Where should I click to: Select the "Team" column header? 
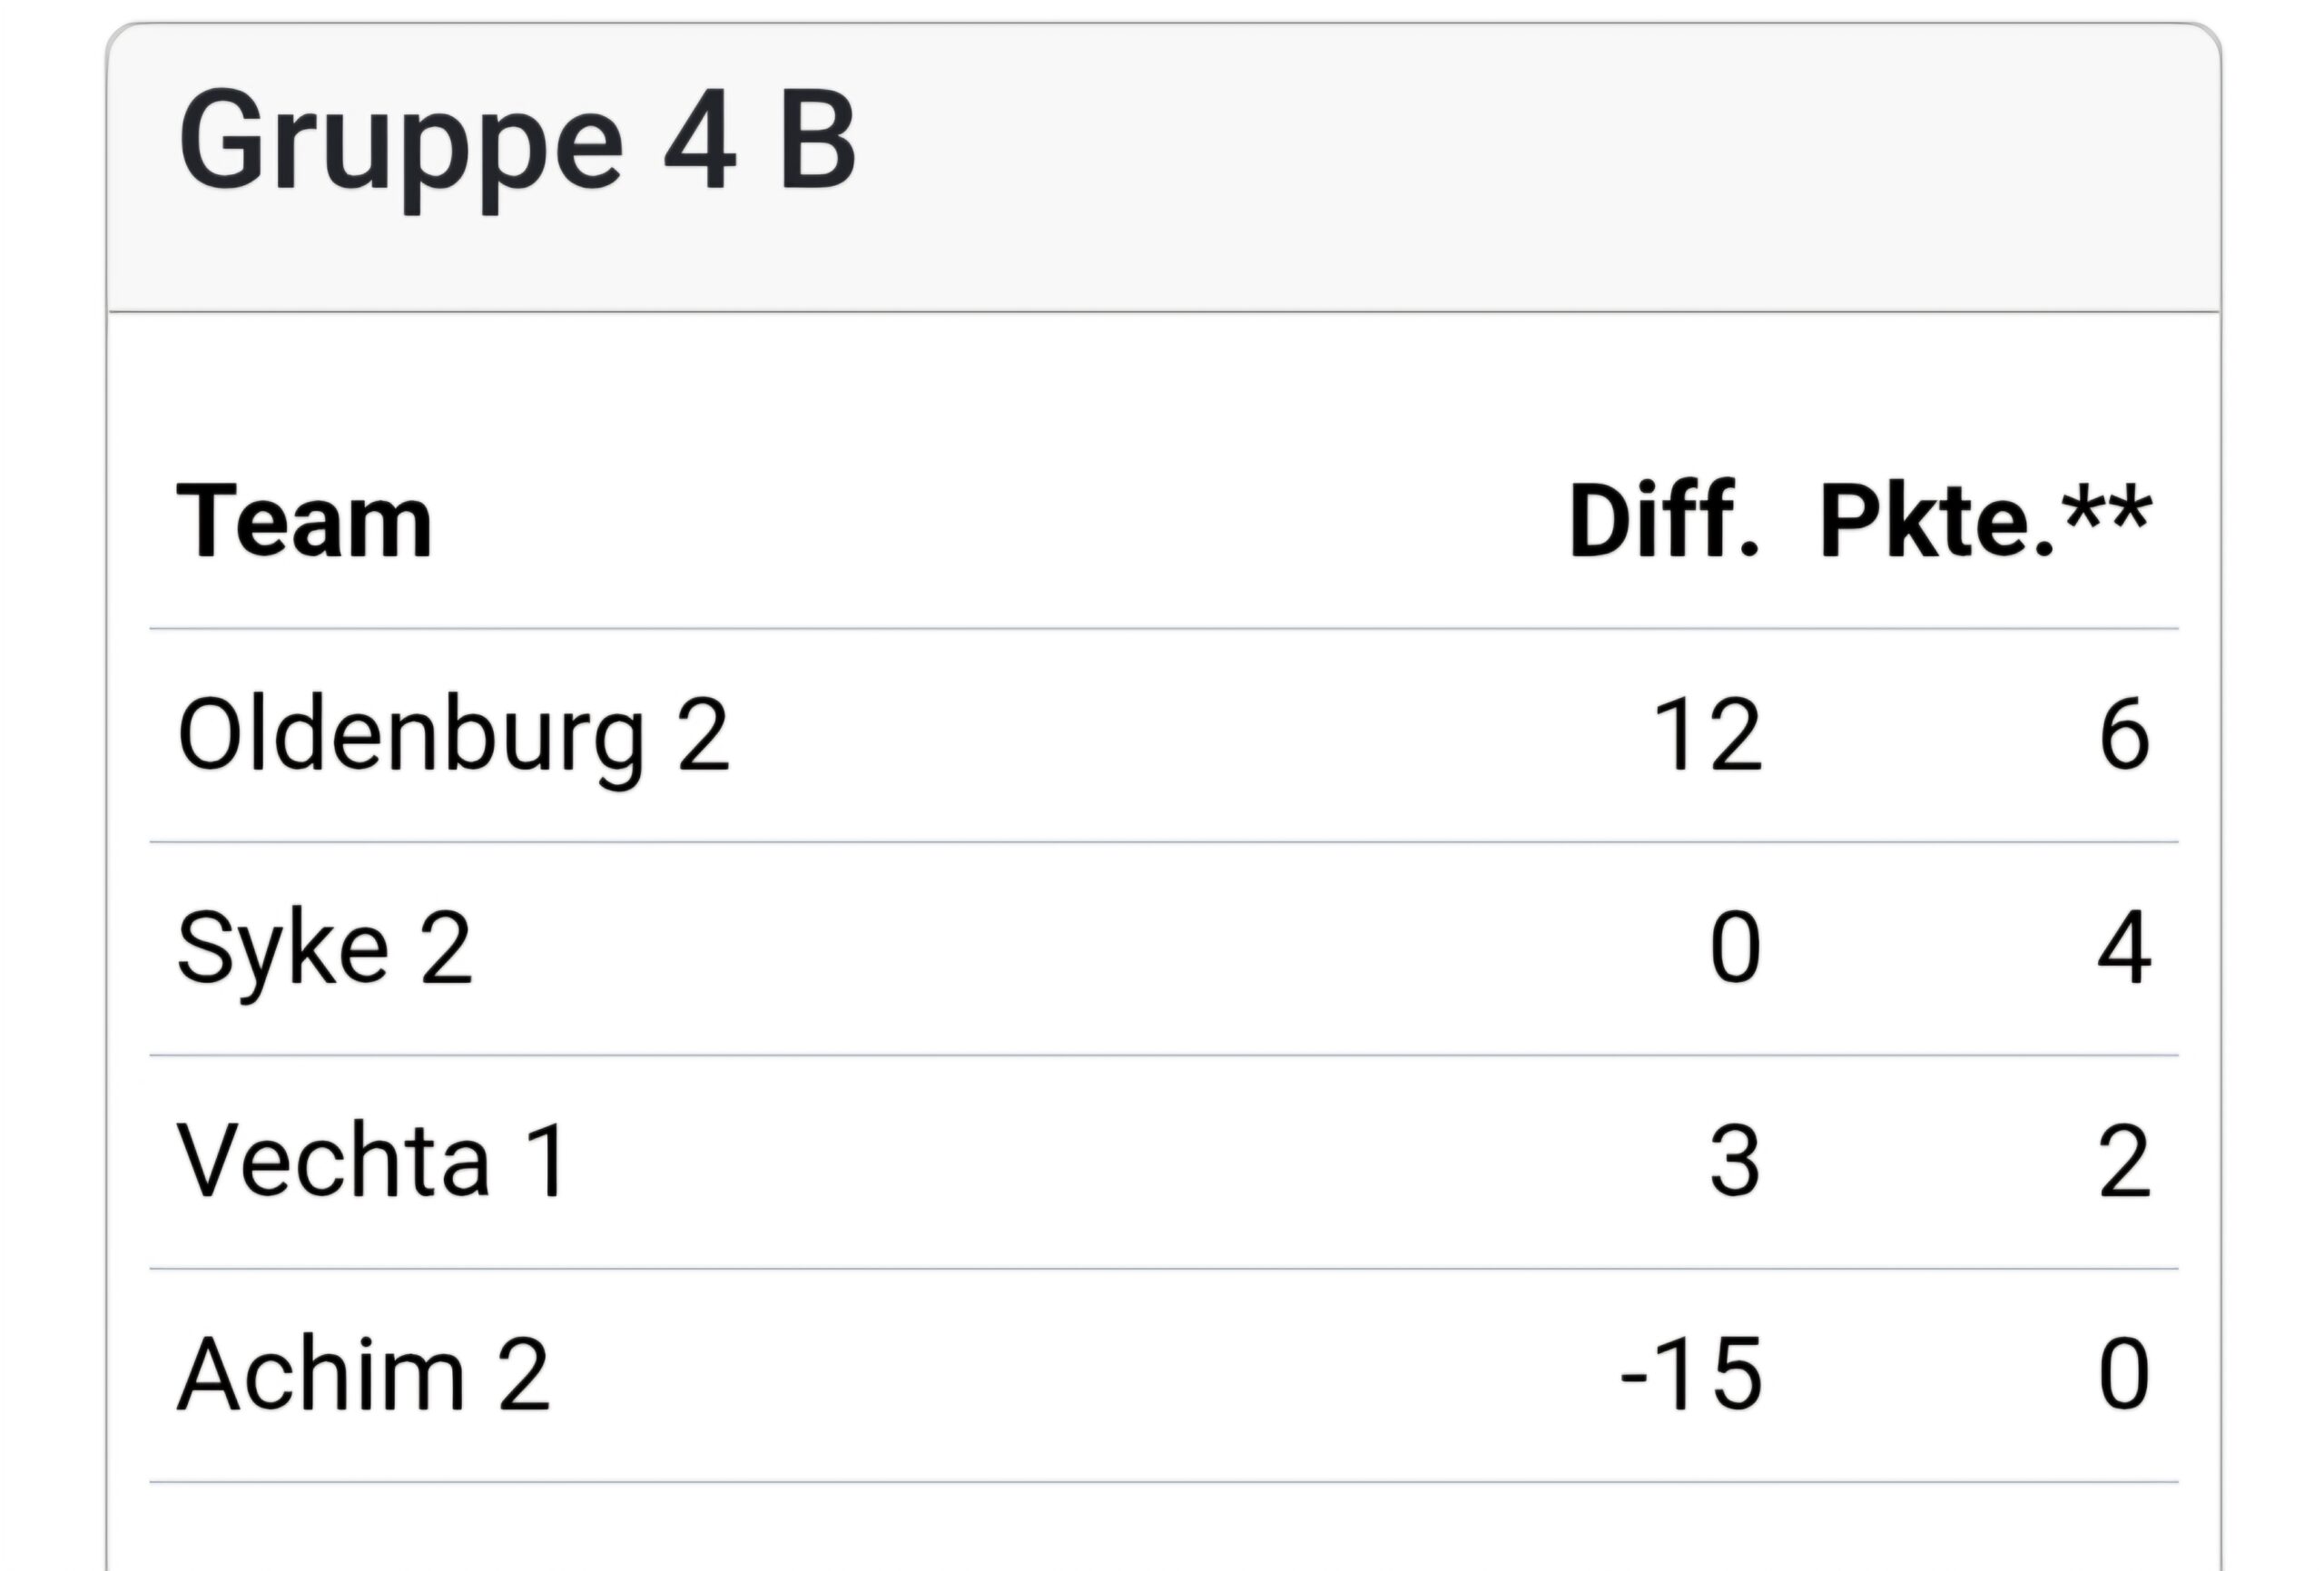click(304, 522)
